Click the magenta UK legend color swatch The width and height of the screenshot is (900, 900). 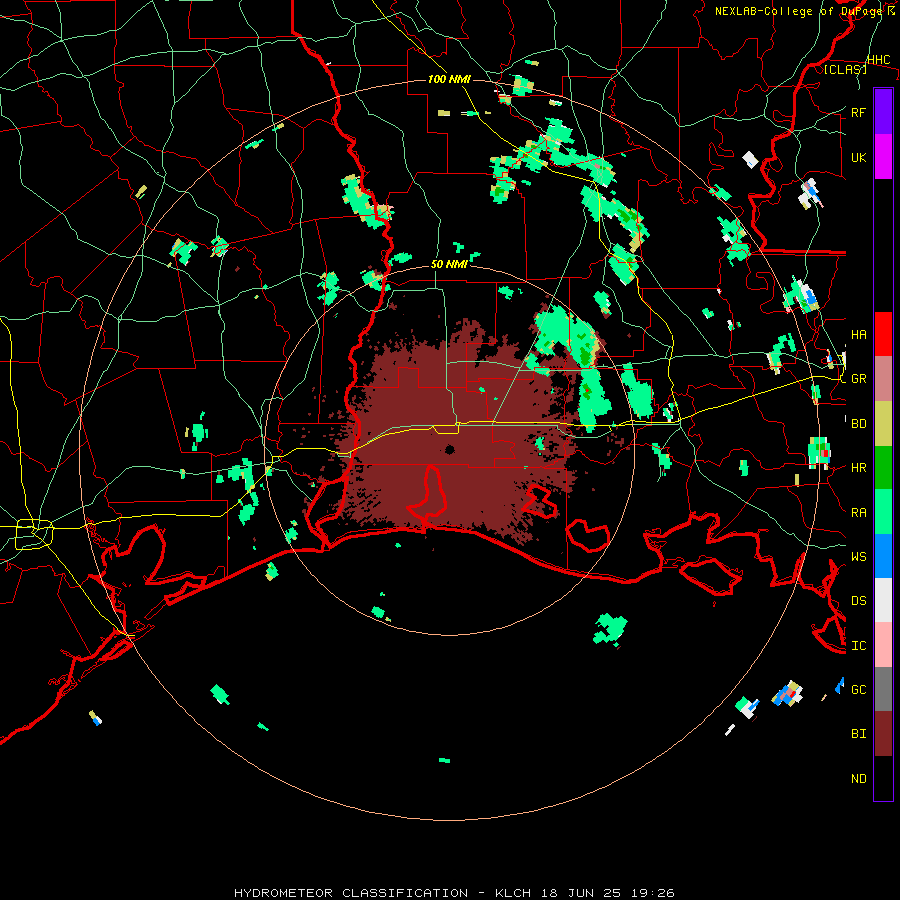[x=883, y=157]
